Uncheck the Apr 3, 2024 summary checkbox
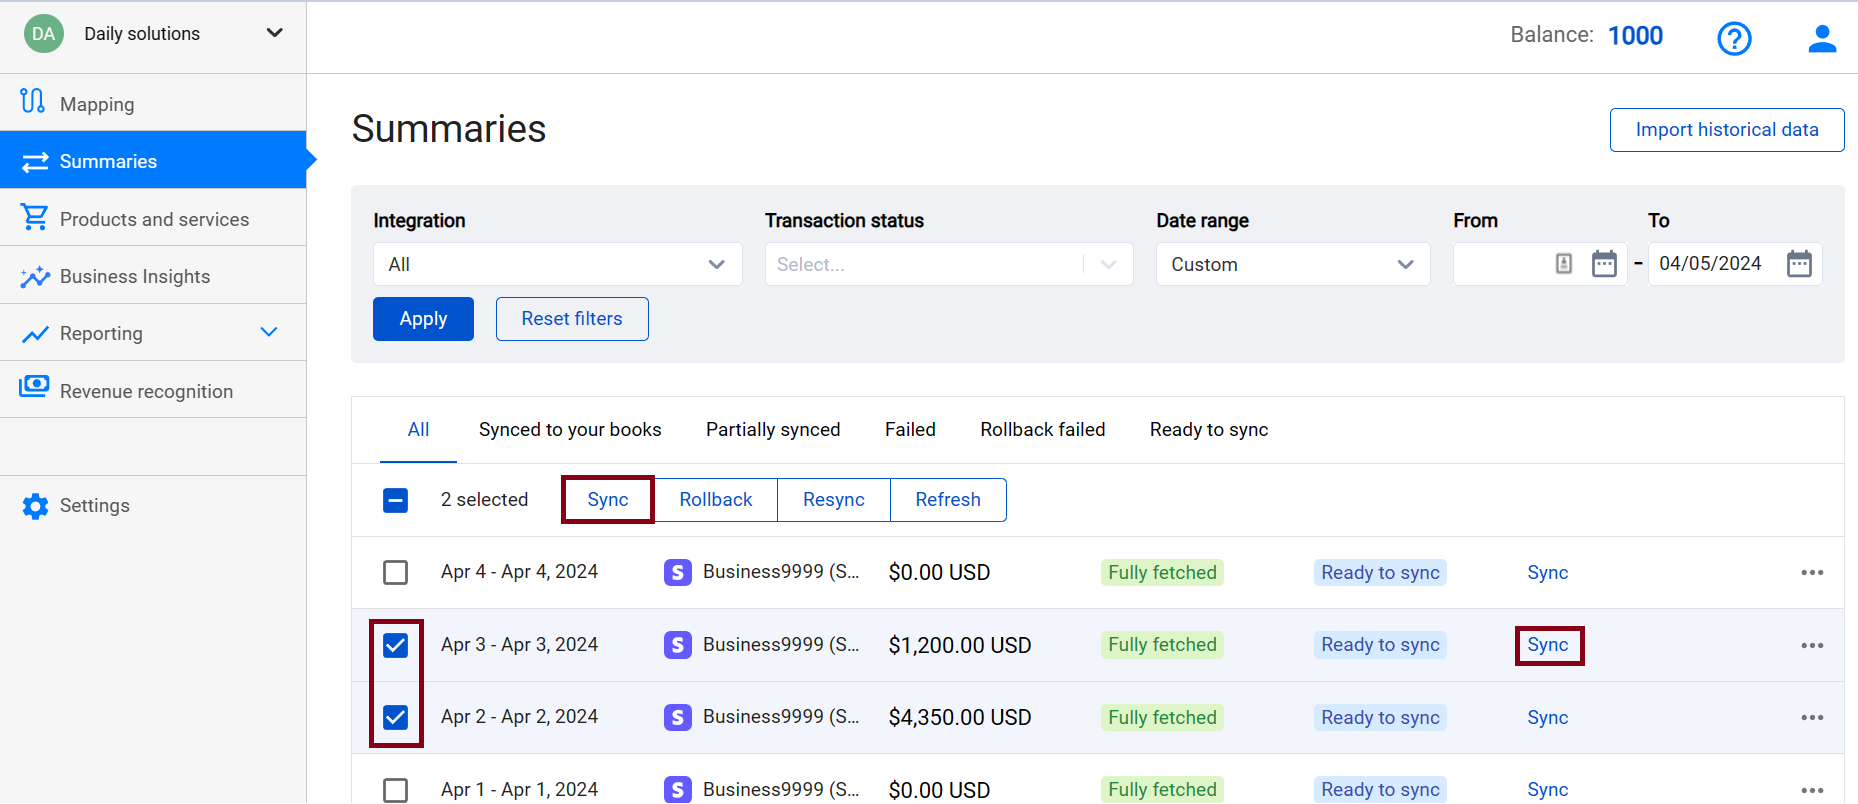Viewport: 1858px width, 804px height. point(396,645)
